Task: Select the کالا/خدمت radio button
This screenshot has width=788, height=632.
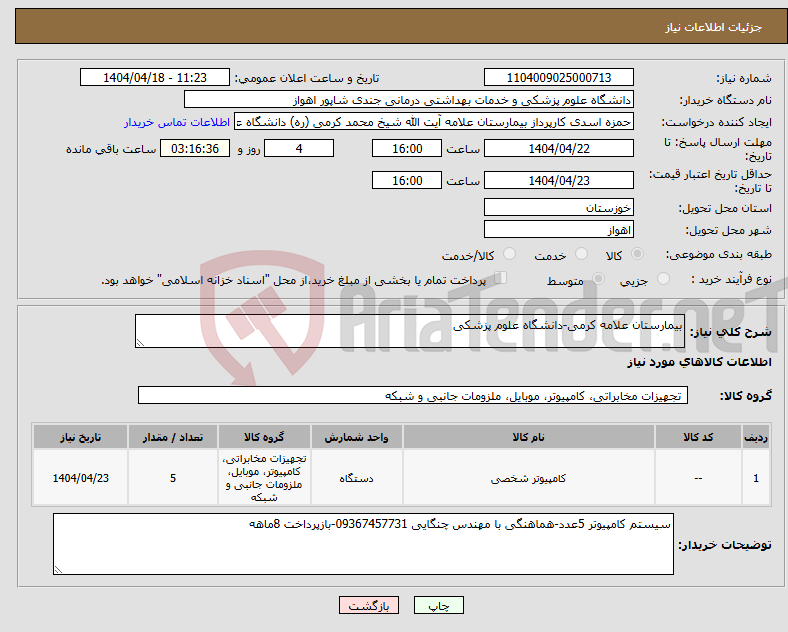Action: 510,254
